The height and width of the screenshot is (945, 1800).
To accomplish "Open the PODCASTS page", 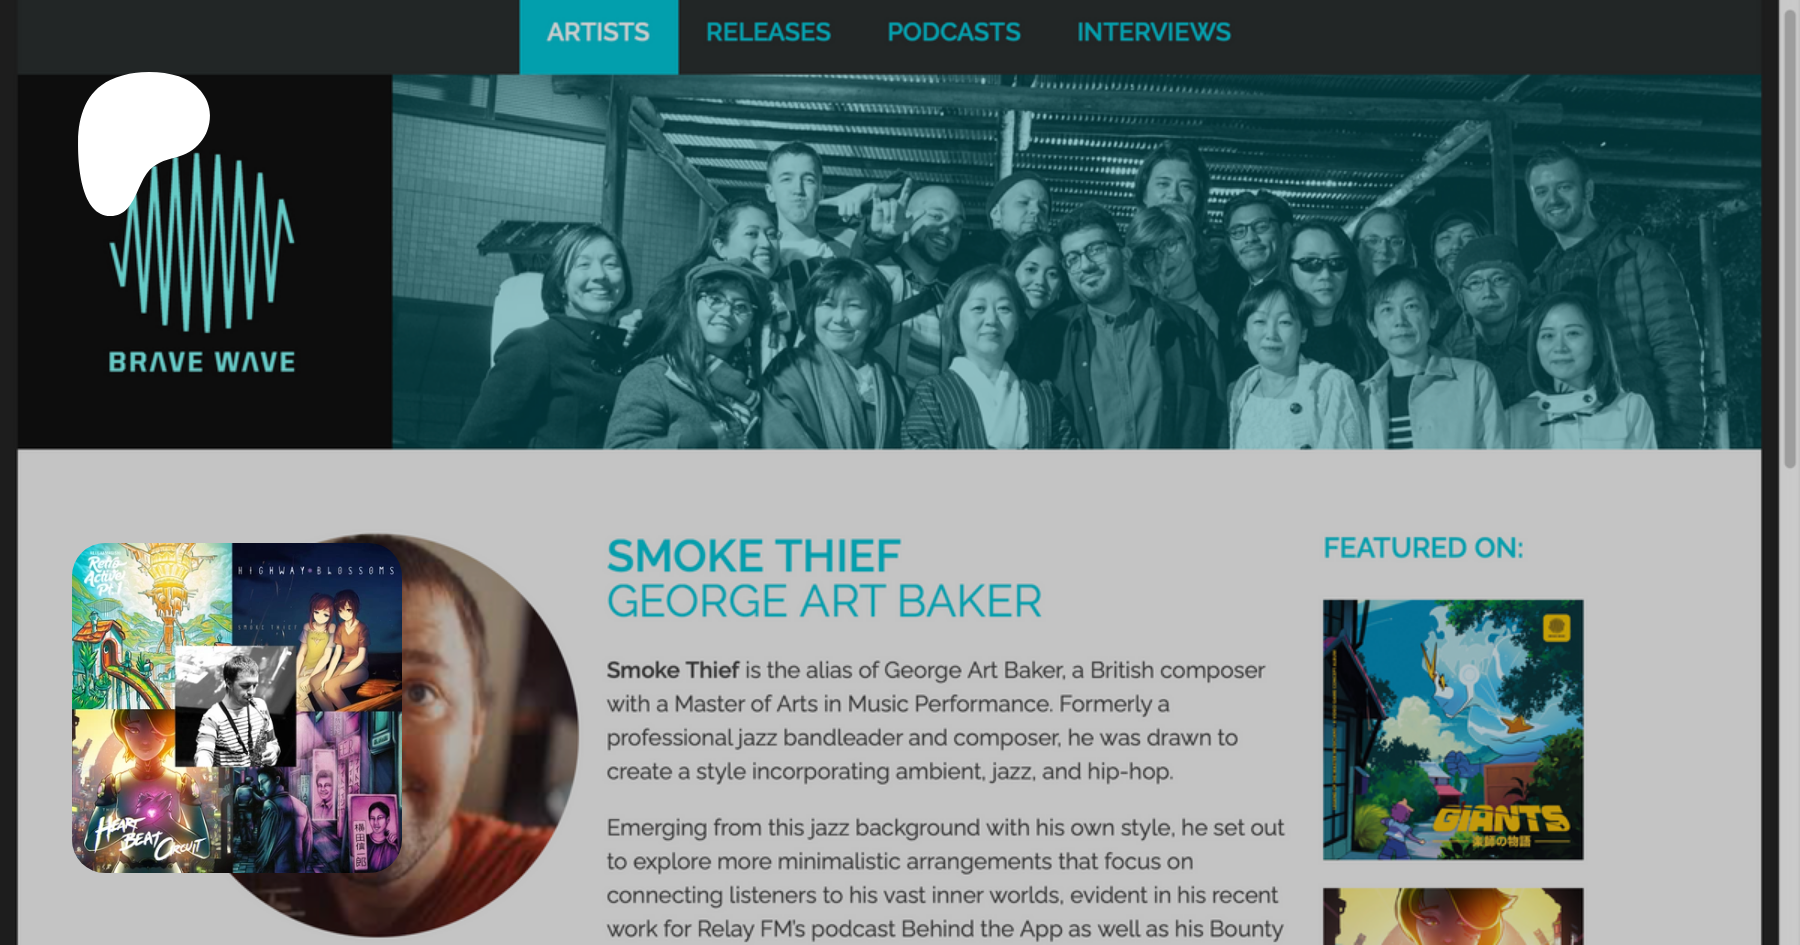I will point(954,33).
